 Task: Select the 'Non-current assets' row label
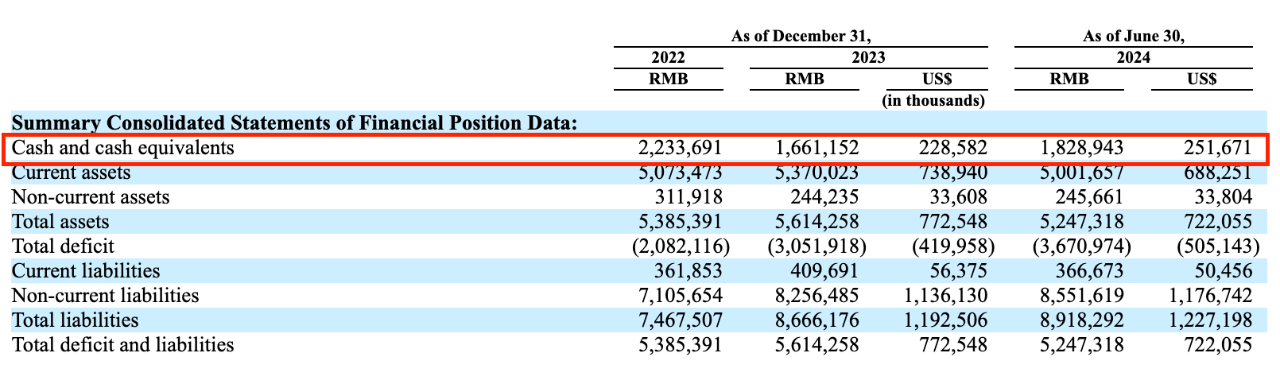point(90,197)
